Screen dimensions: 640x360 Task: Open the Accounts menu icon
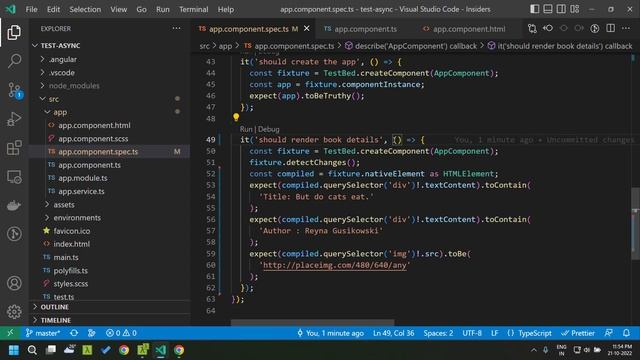click(x=14, y=283)
